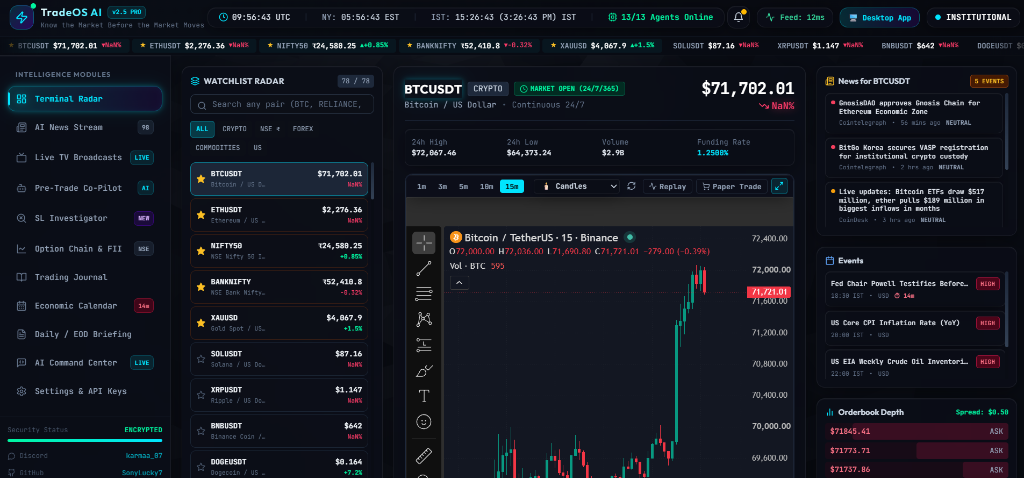Unstar BTCUSDT in the watchlist
Screen dimensions: 1024x478
point(201,179)
